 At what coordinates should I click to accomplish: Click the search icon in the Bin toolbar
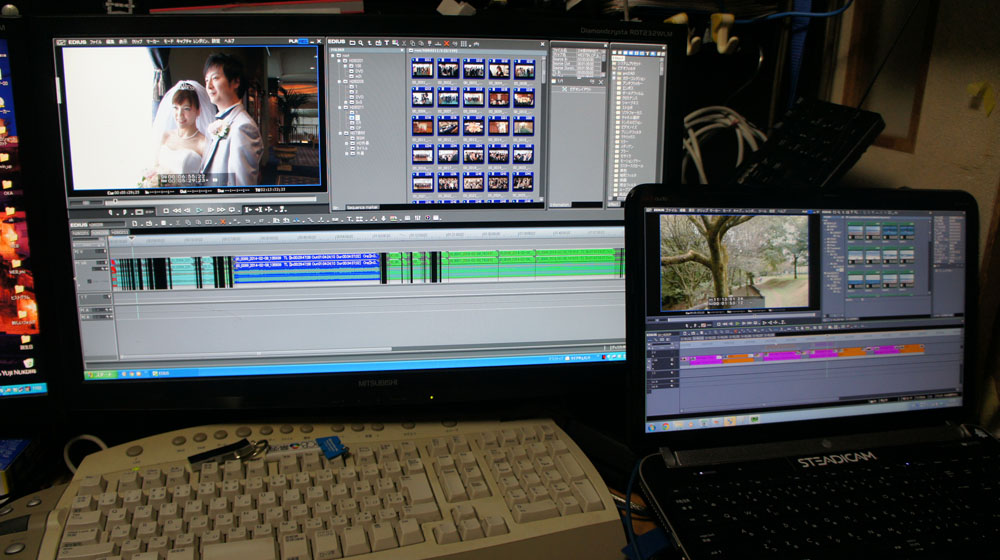360,43
